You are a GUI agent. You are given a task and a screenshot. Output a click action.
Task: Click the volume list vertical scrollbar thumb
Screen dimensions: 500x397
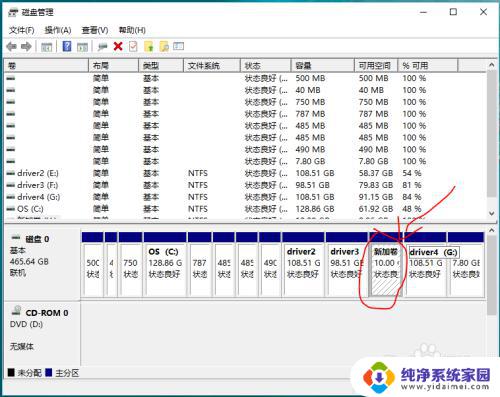coord(491,133)
